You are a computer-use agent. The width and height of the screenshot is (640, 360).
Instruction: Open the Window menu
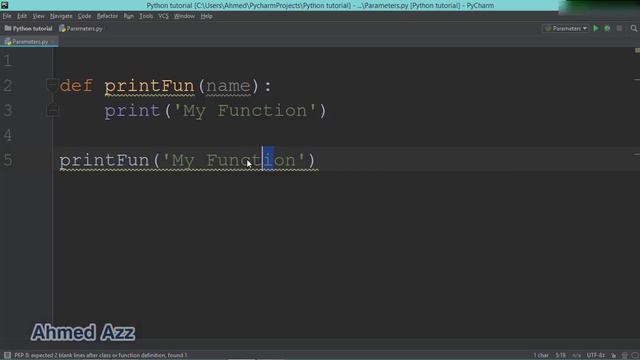pos(184,16)
